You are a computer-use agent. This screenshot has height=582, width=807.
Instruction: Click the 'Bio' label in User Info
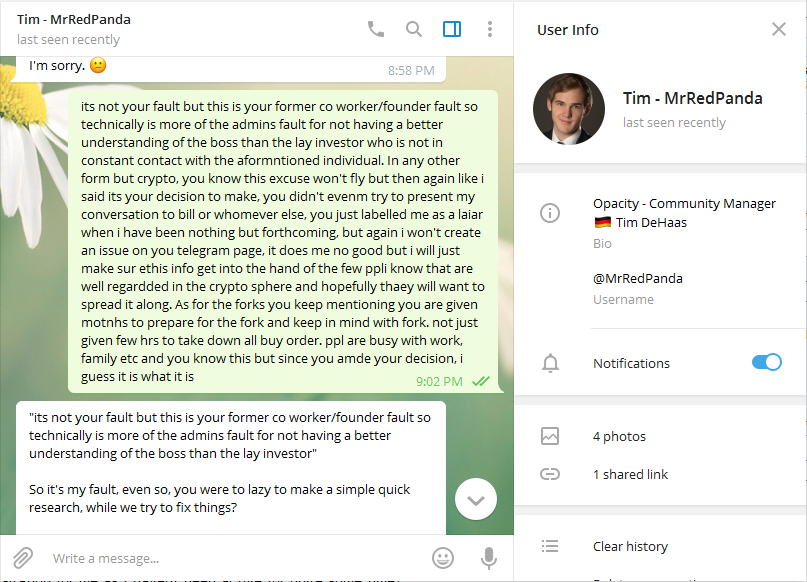click(602, 243)
